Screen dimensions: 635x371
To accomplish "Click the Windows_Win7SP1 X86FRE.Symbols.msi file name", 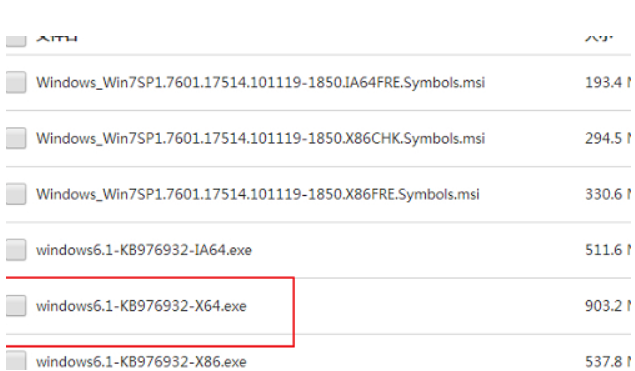I will click(258, 194).
